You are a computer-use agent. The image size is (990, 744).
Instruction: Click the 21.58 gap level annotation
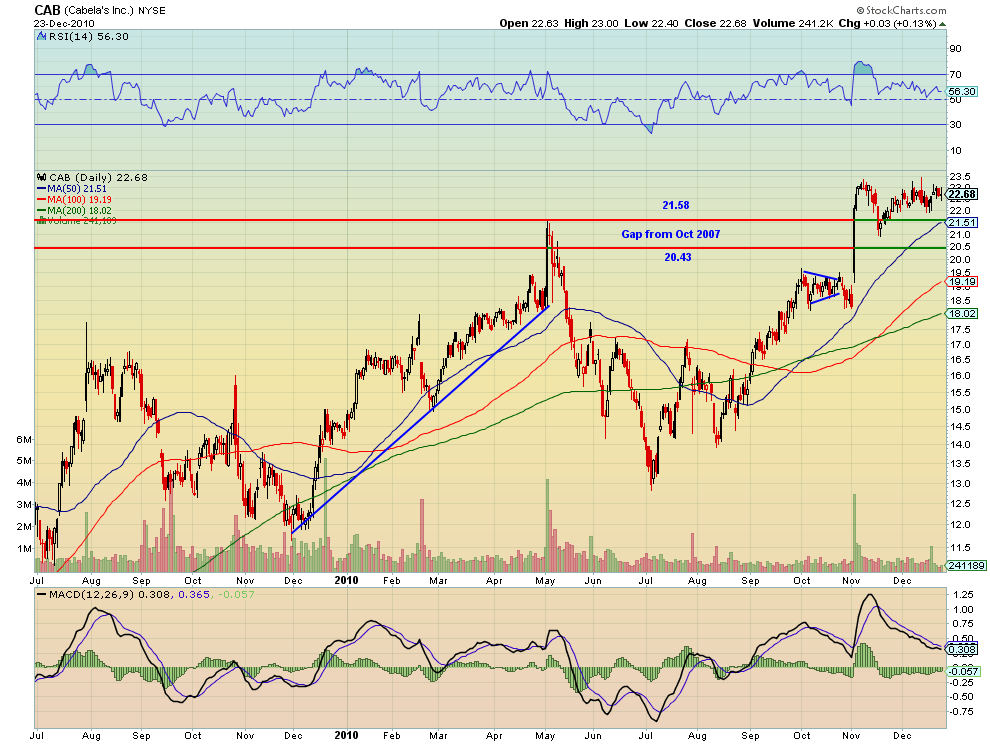676,205
